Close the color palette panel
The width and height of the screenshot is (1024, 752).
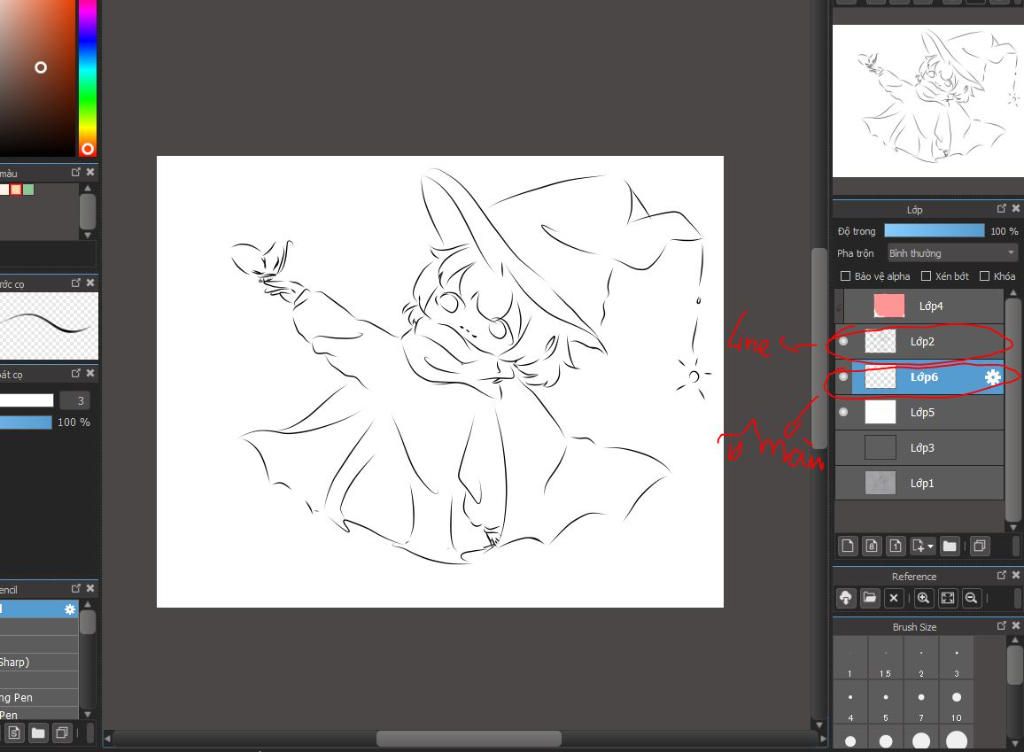pyautogui.click(x=90, y=172)
